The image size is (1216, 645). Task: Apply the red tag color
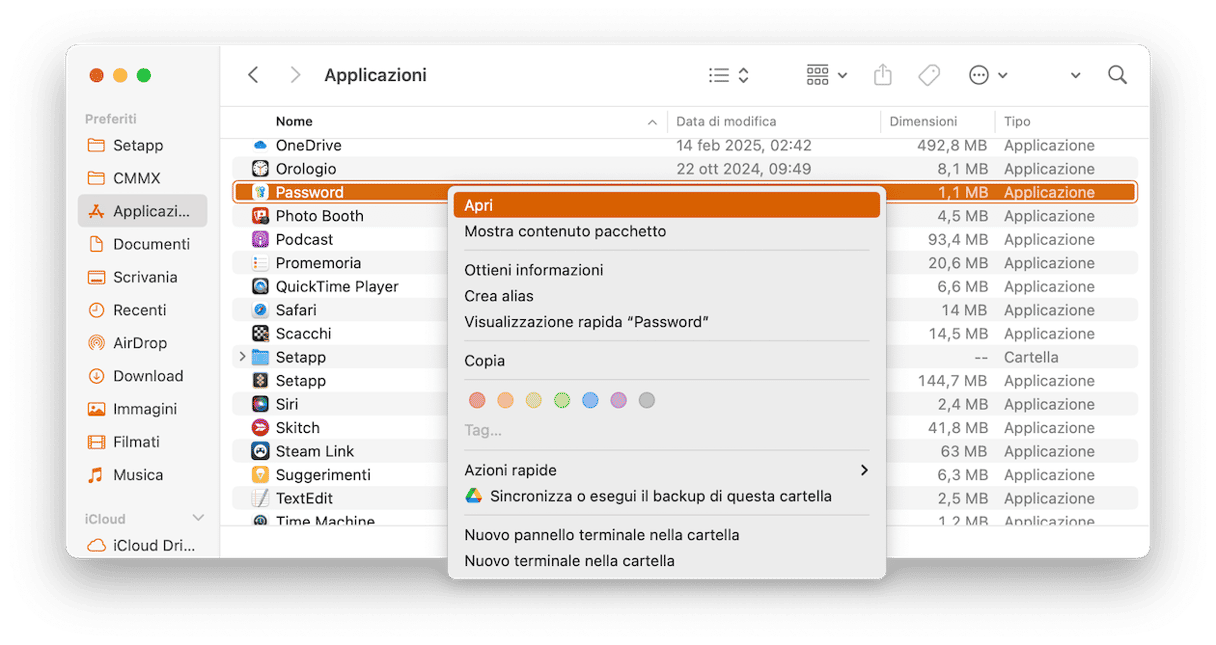coord(477,400)
